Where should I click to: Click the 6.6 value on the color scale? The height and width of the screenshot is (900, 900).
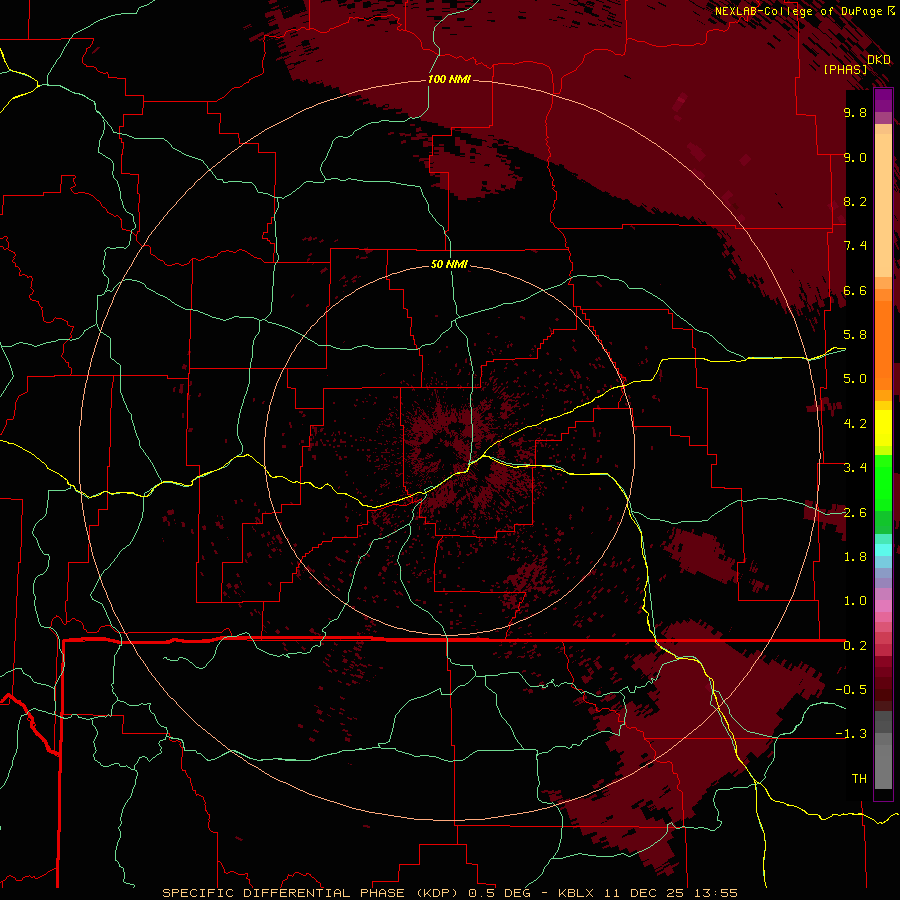[x=855, y=290]
